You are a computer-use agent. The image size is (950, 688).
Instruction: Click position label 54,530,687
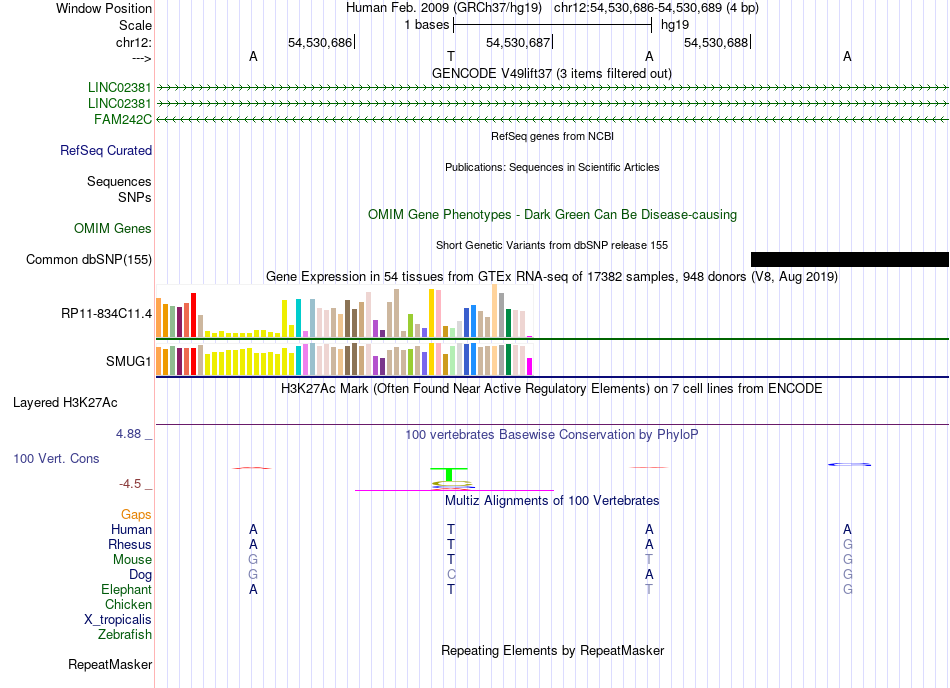(518, 42)
